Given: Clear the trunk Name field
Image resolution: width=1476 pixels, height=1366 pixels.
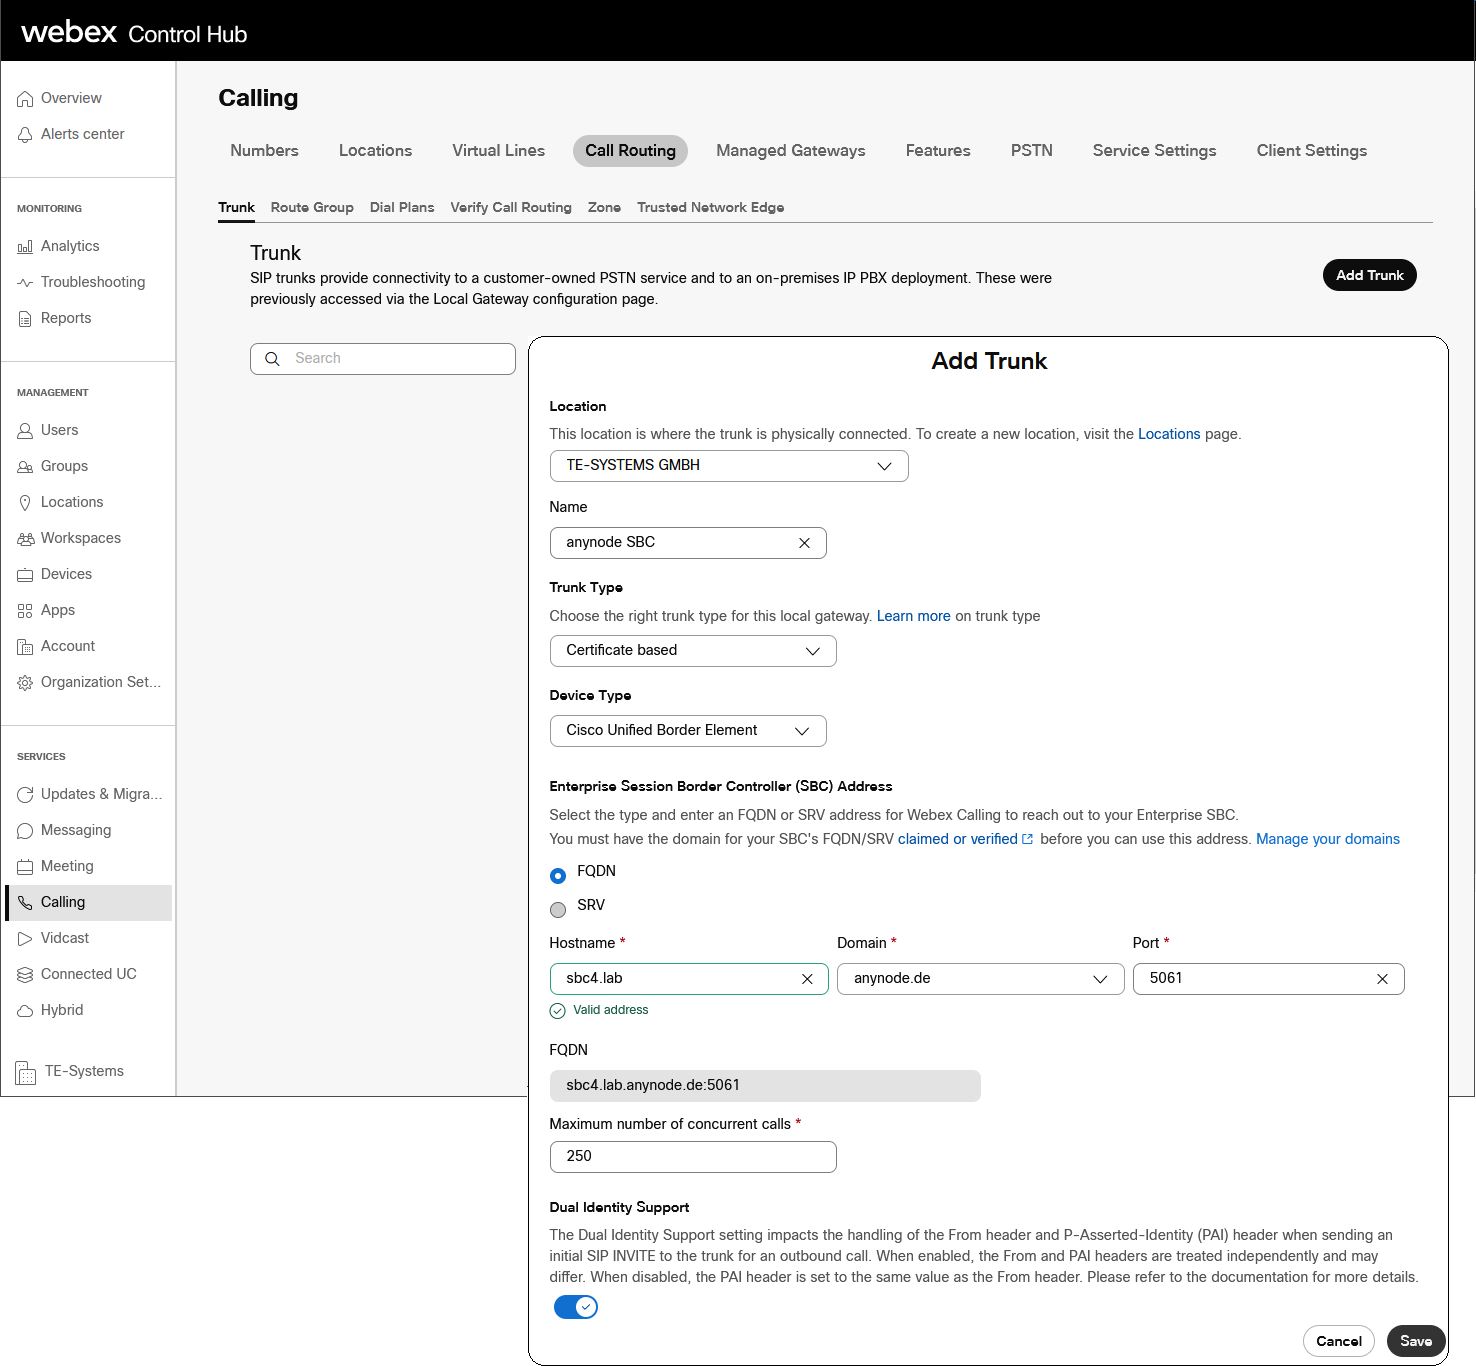Looking at the screenshot, I should pos(804,543).
